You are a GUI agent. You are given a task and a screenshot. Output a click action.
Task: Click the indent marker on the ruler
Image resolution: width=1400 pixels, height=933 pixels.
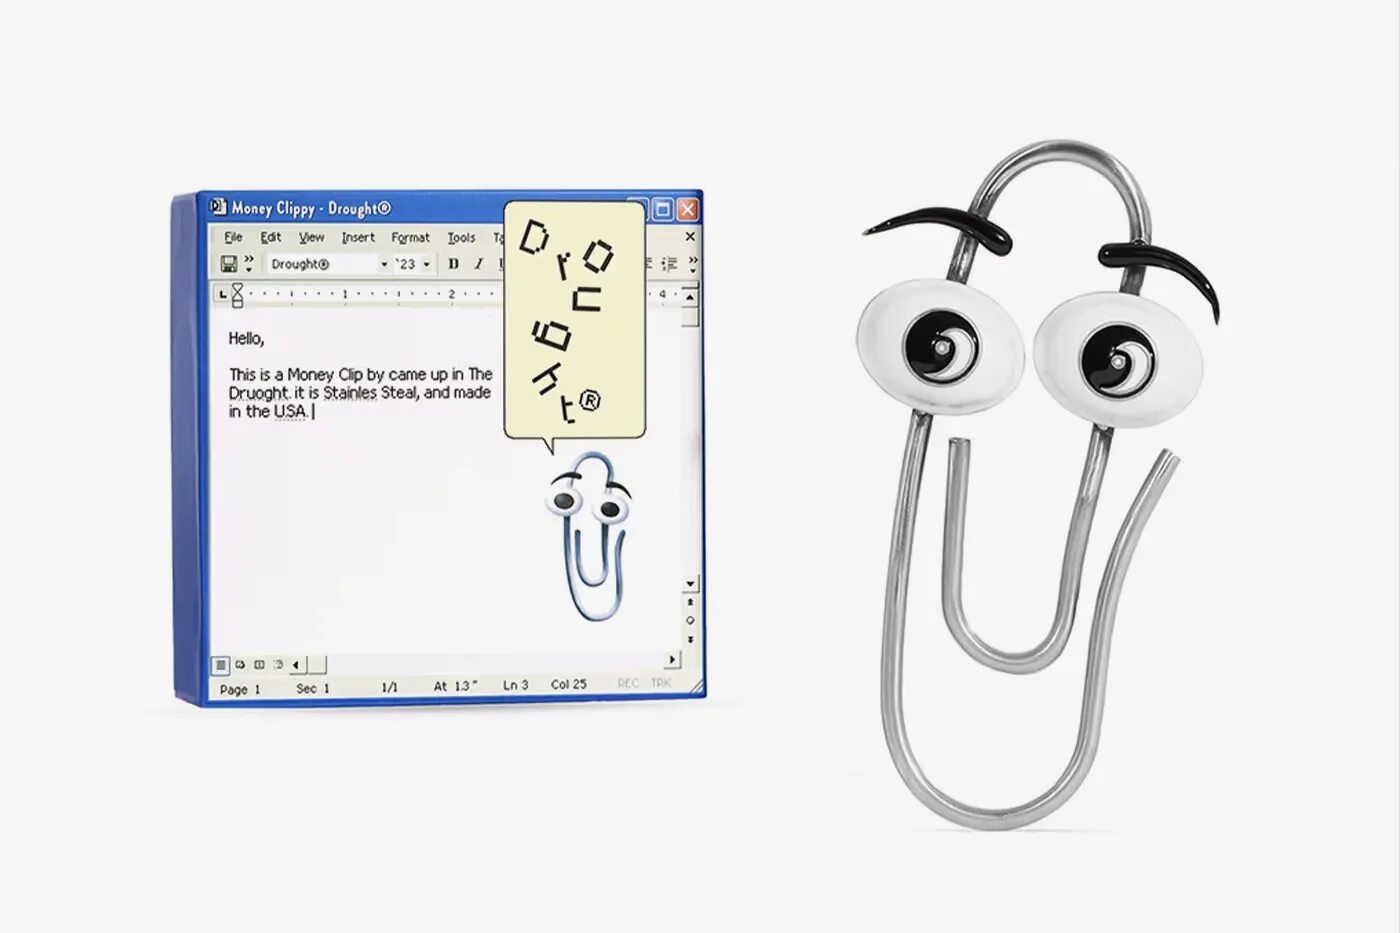pos(237,295)
